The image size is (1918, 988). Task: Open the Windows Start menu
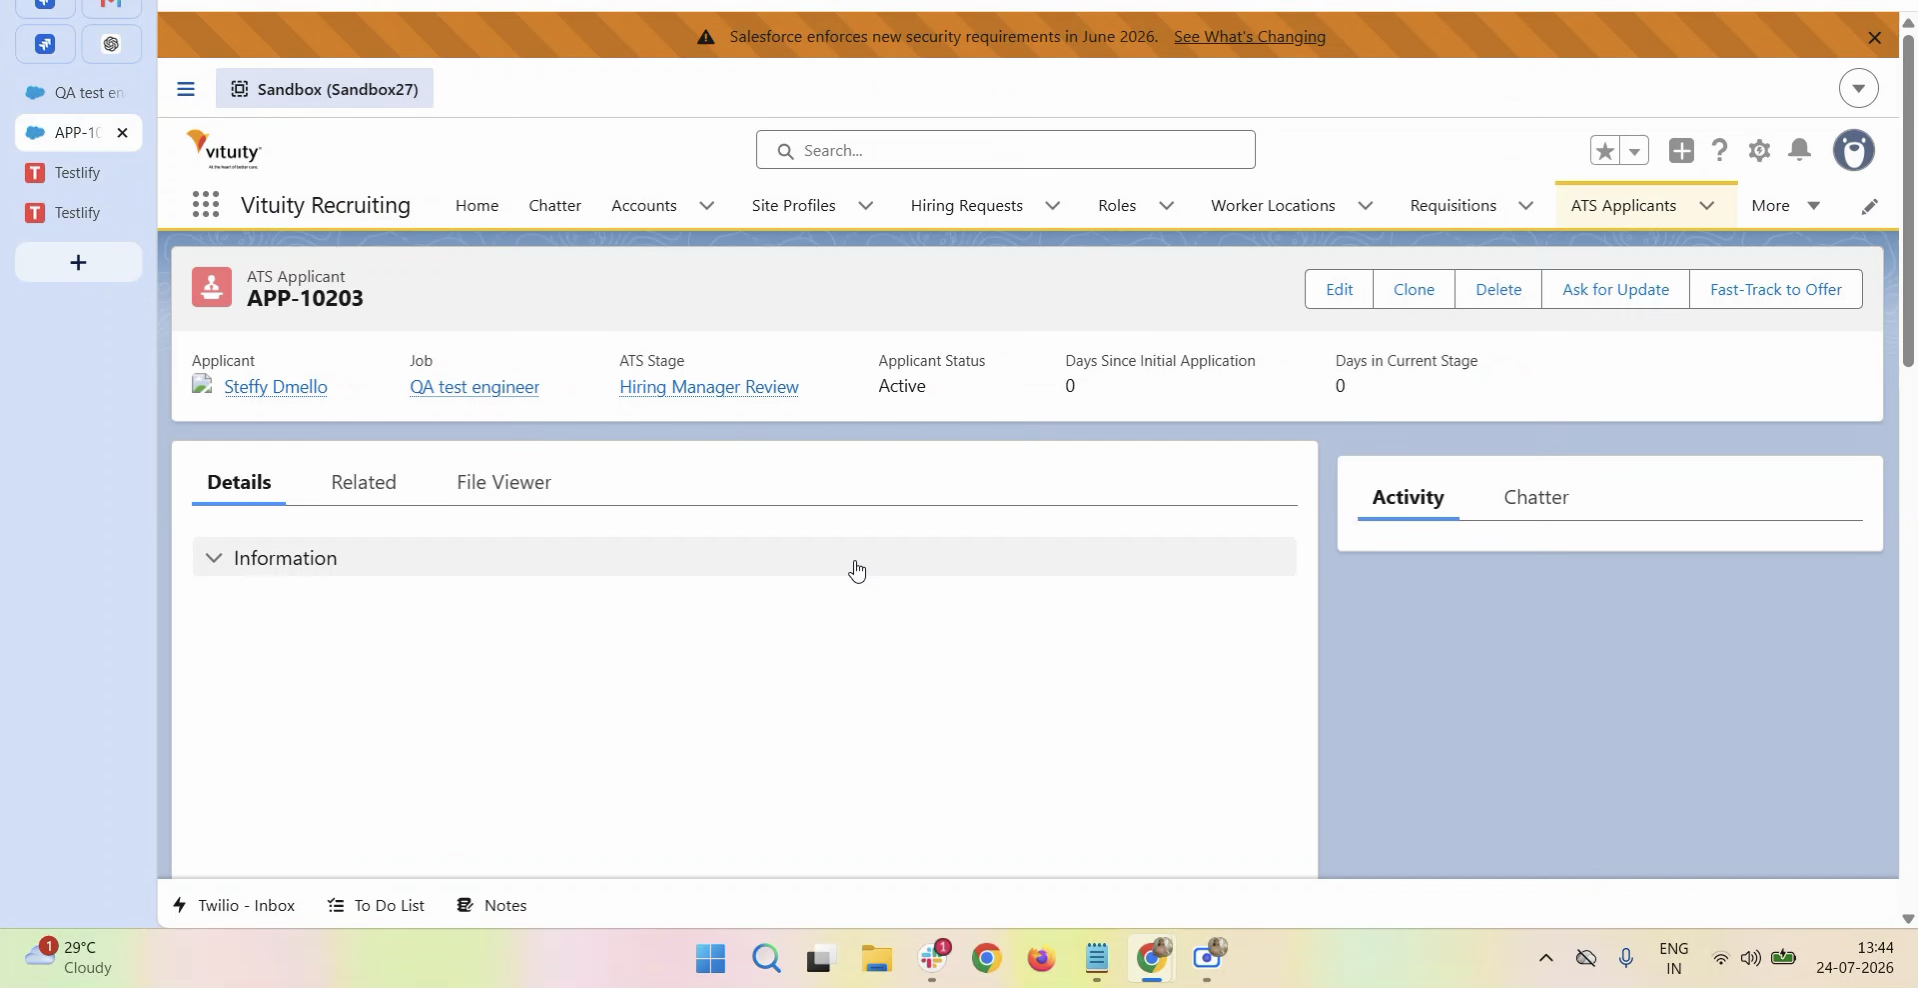(710, 959)
